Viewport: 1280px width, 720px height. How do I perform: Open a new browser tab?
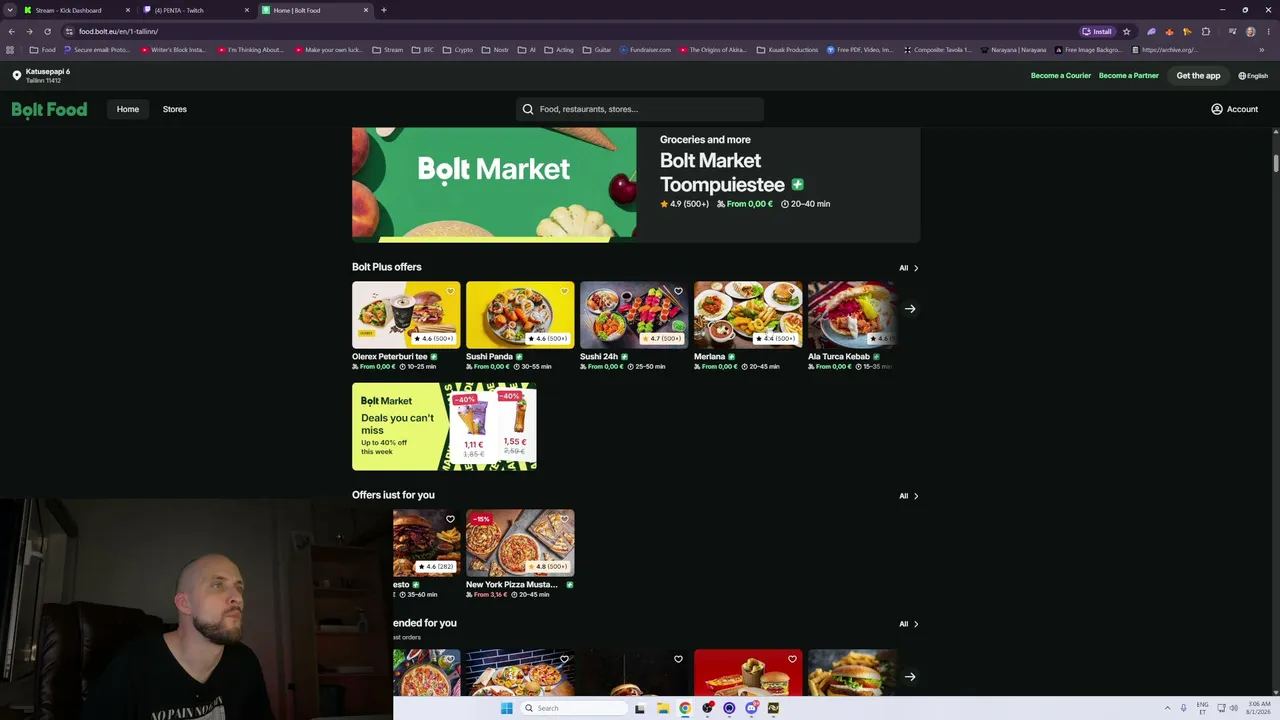click(x=384, y=10)
